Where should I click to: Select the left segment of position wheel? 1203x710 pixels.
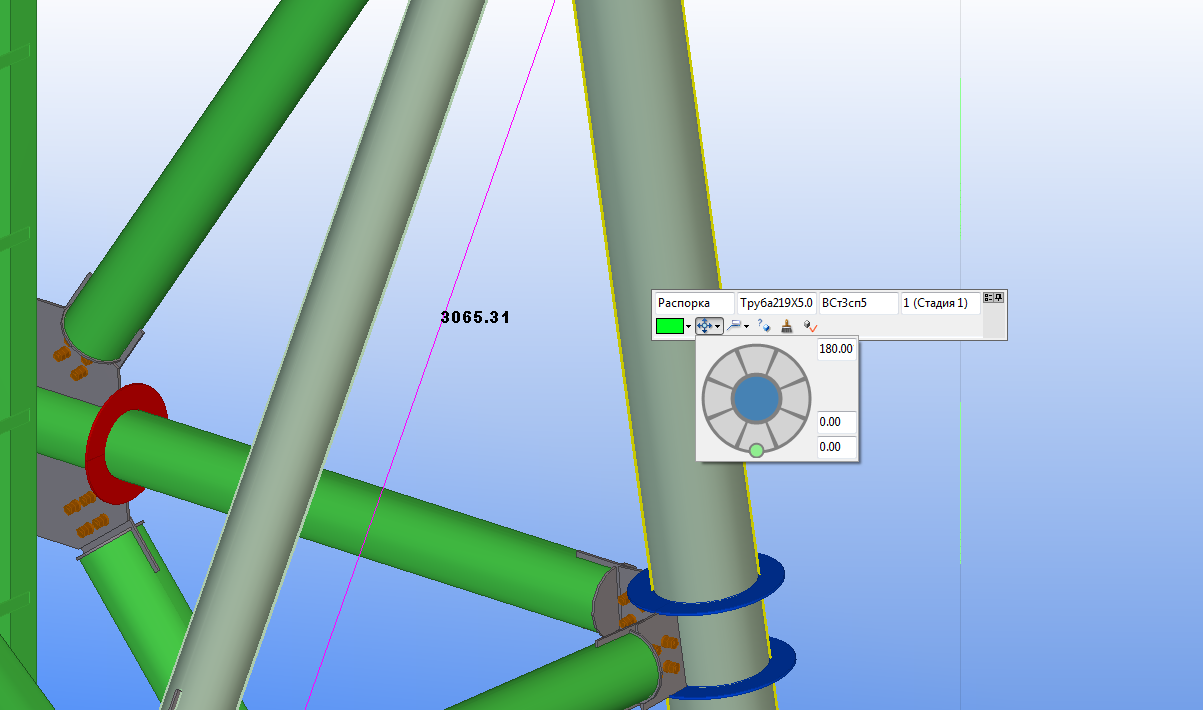click(x=715, y=399)
